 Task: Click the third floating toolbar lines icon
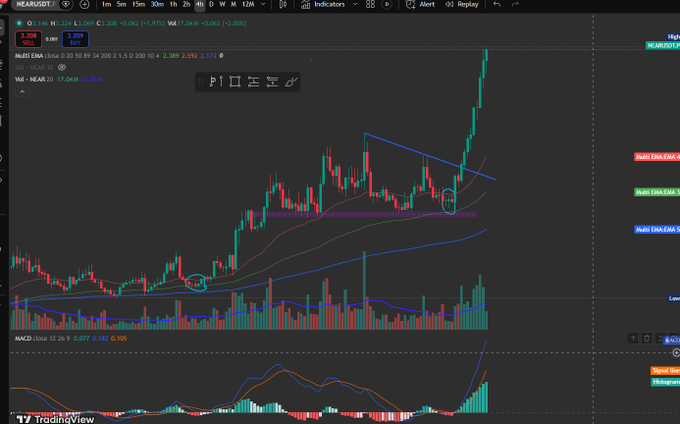(253, 82)
